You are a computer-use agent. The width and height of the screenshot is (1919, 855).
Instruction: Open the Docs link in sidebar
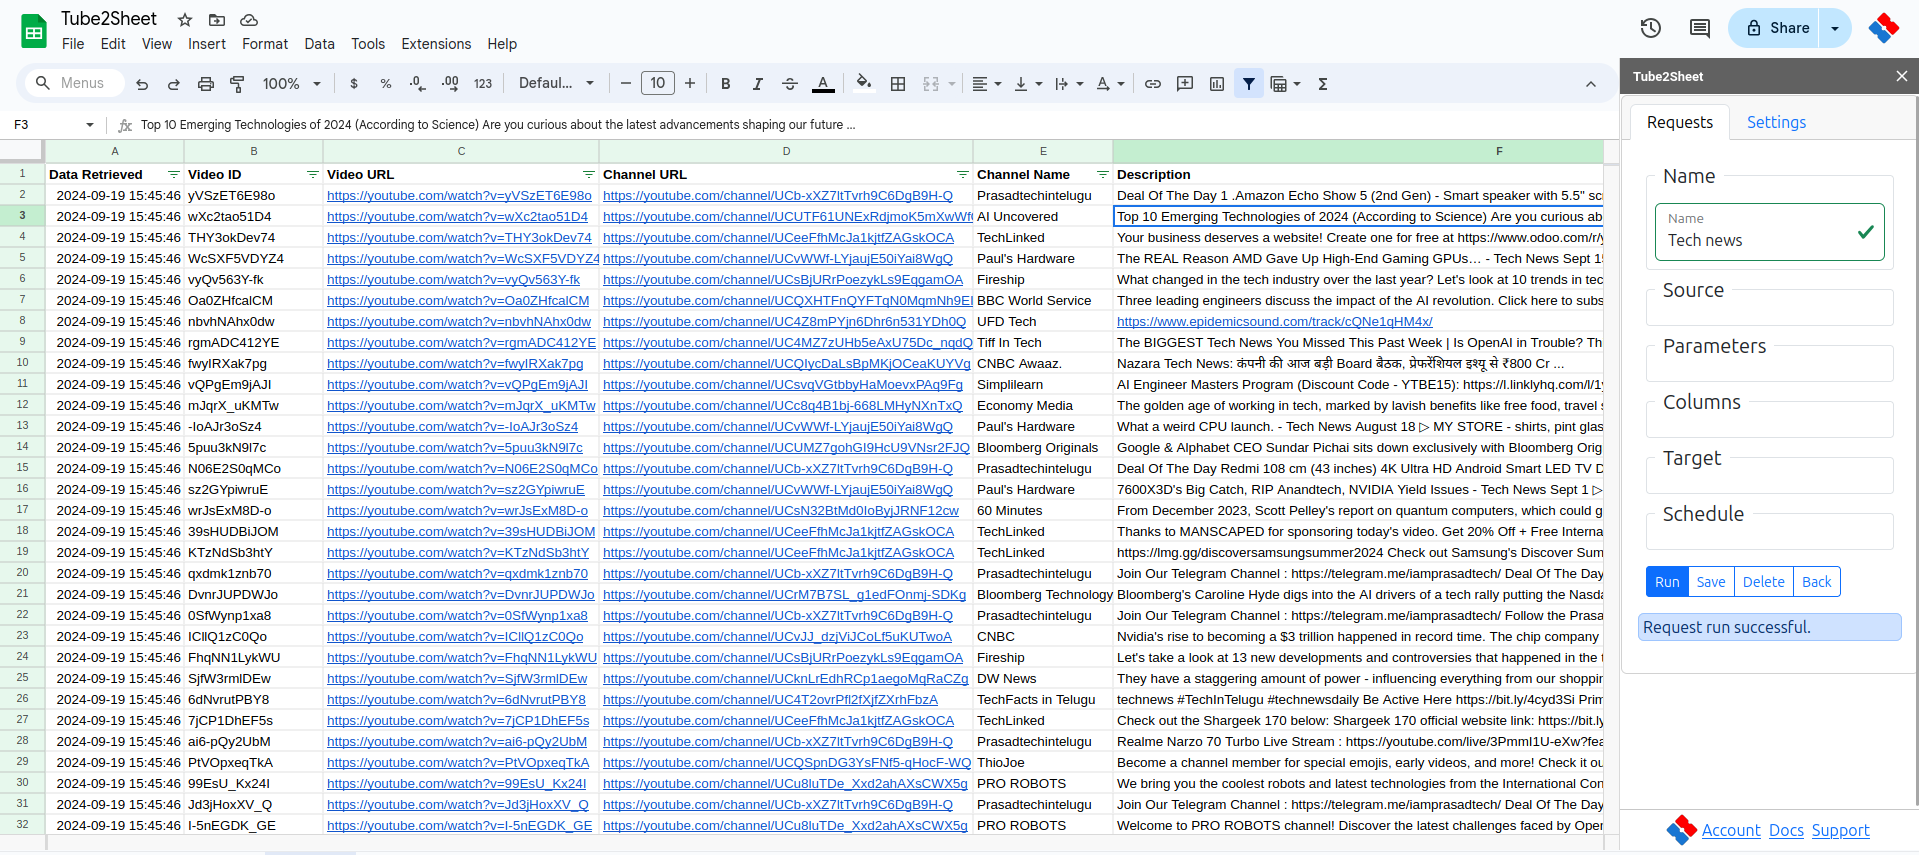(x=1786, y=831)
